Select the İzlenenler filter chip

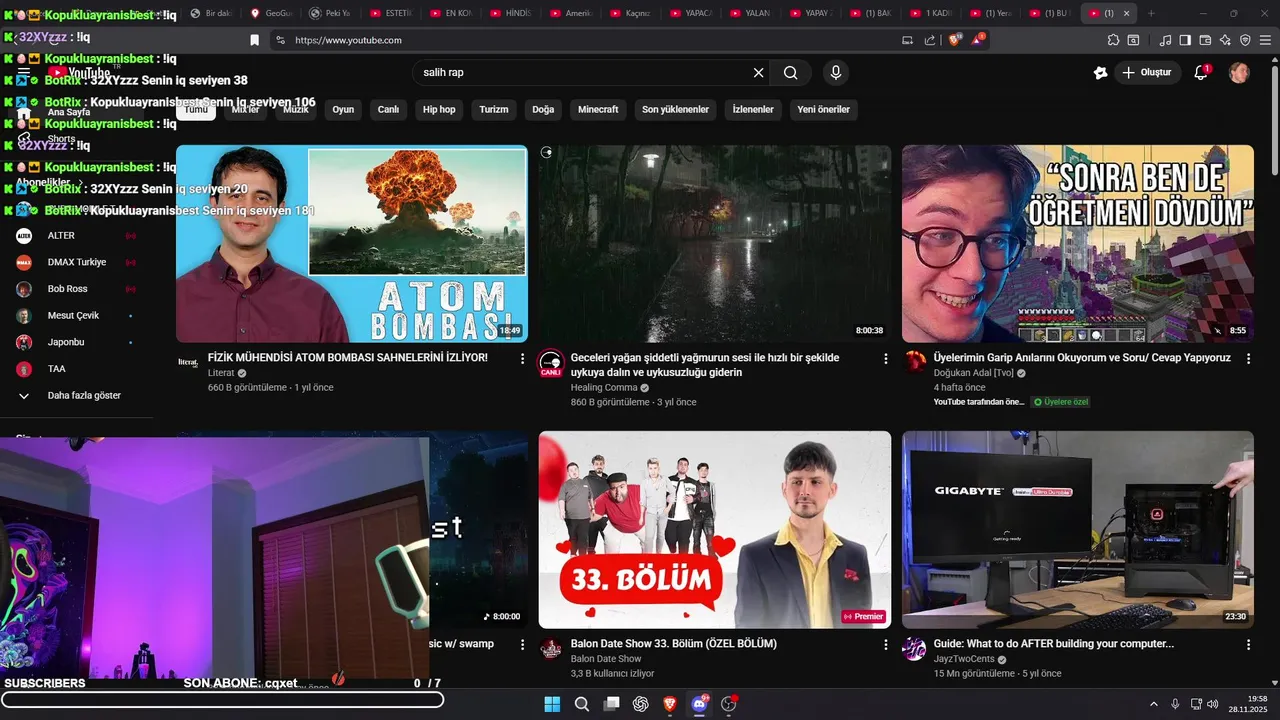(753, 109)
